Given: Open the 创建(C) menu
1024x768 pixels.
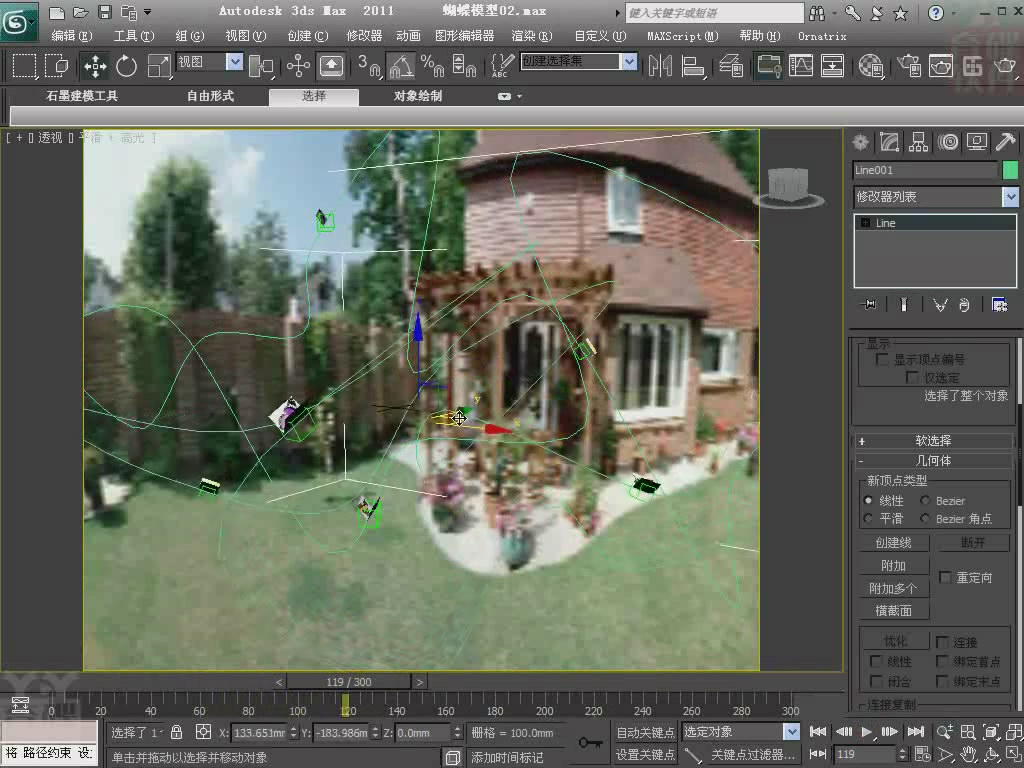Looking at the screenshot, I should click(308, 36).
